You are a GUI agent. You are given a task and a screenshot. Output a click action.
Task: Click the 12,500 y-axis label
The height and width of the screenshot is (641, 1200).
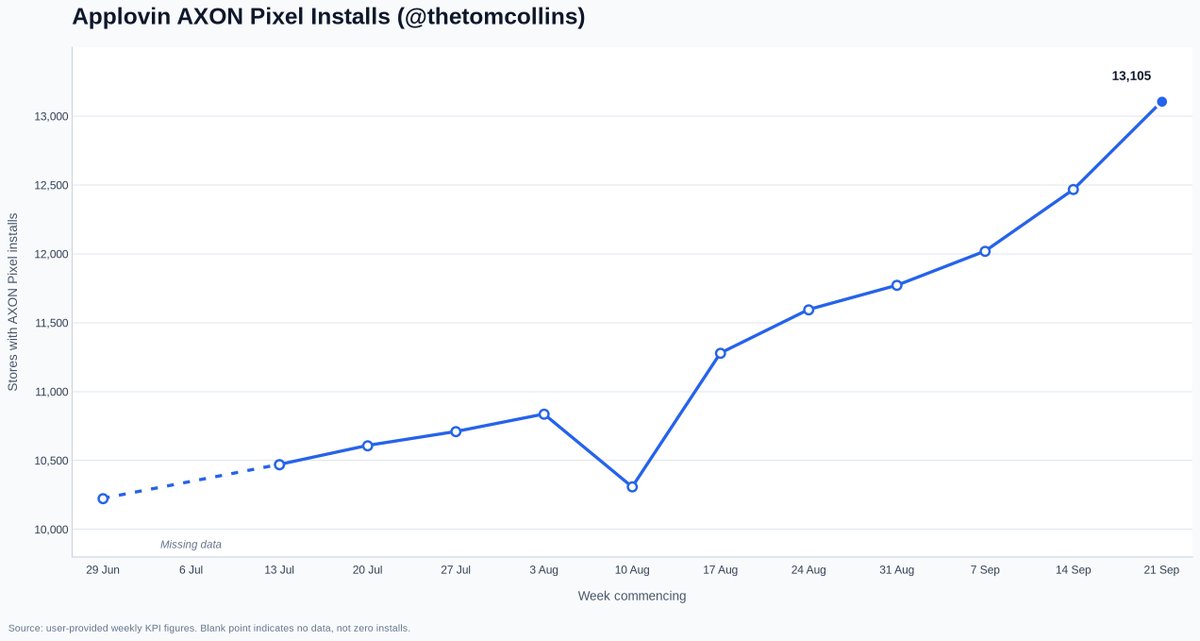(x=49, y=185)
